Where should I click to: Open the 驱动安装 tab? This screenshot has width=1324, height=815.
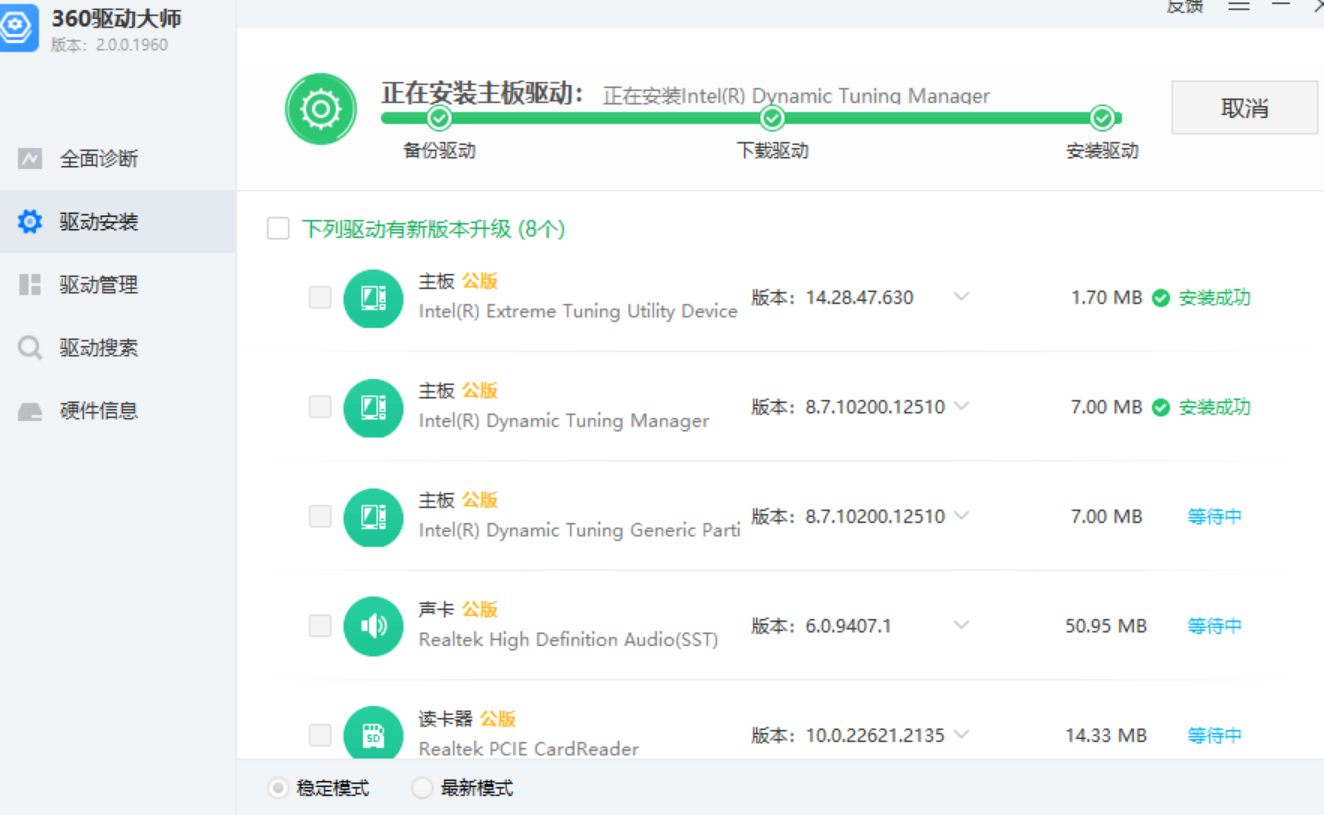point(118,221)
